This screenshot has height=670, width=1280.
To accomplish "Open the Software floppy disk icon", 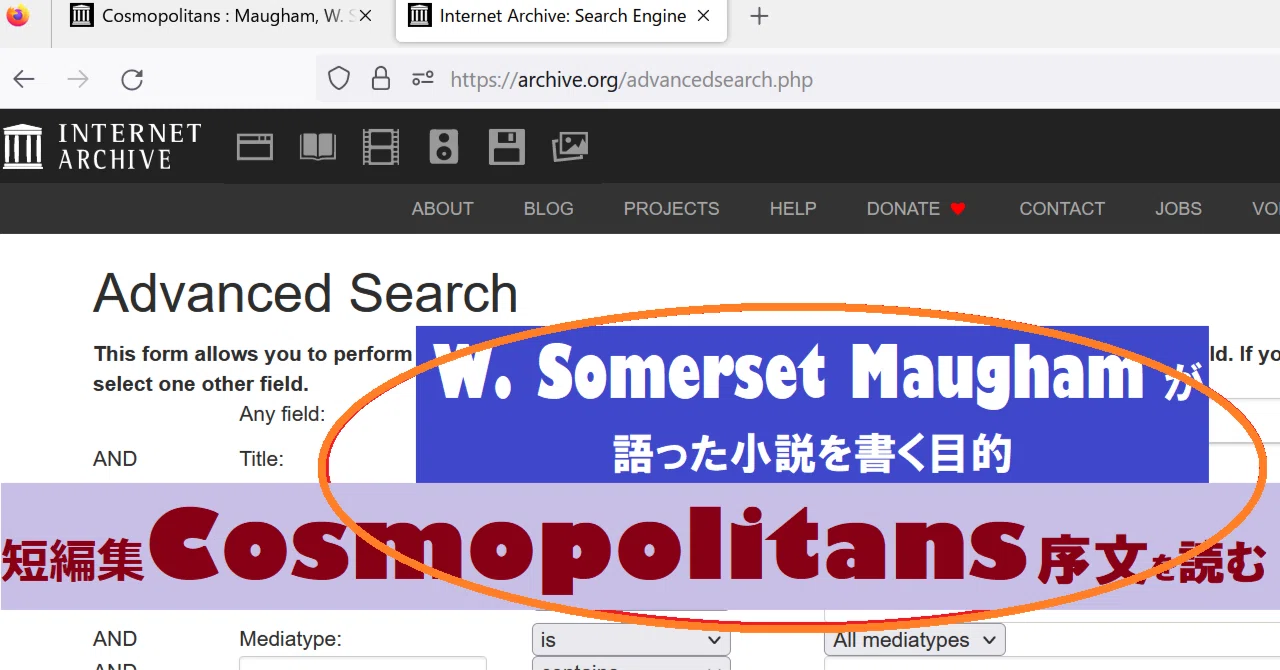I will point(506,147).
